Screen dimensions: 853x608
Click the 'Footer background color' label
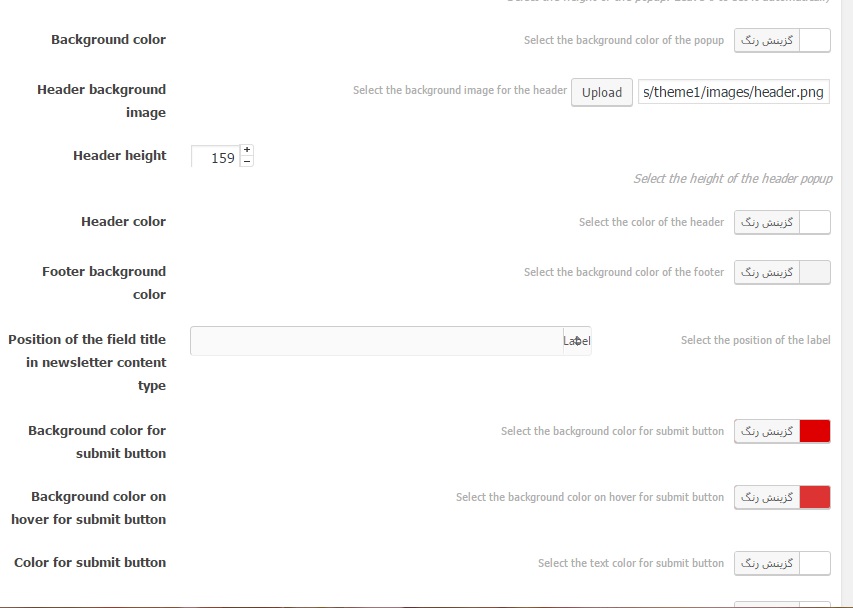coord(104,283)
